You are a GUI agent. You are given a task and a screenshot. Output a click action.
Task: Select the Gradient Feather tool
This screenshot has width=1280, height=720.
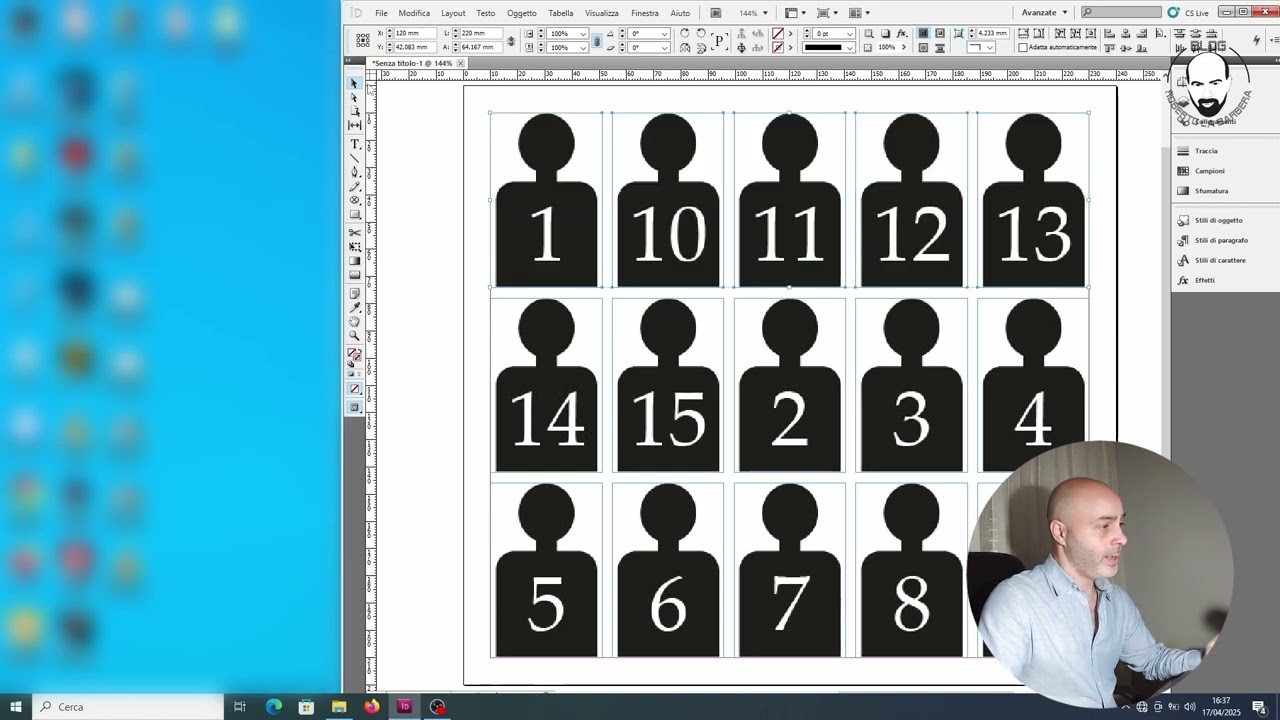click(x=354, y=275)
